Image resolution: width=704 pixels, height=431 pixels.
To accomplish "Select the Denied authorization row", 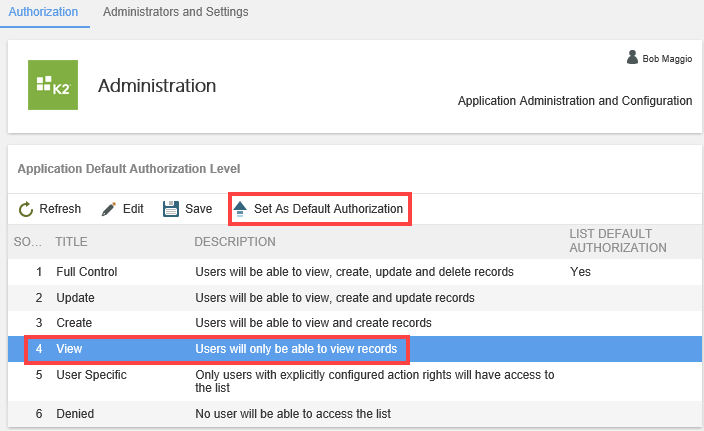I will pyautogui.click(x=74, y=413).
